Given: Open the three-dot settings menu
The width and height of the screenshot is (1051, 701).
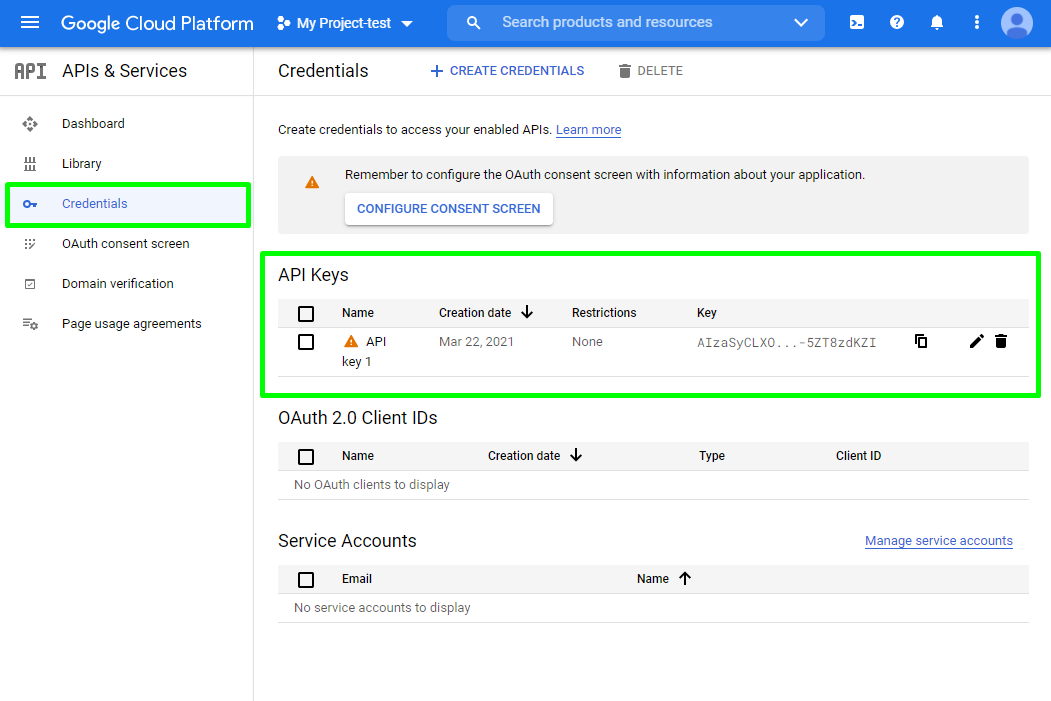Looking at the screenshot, I should coord(977,23).
